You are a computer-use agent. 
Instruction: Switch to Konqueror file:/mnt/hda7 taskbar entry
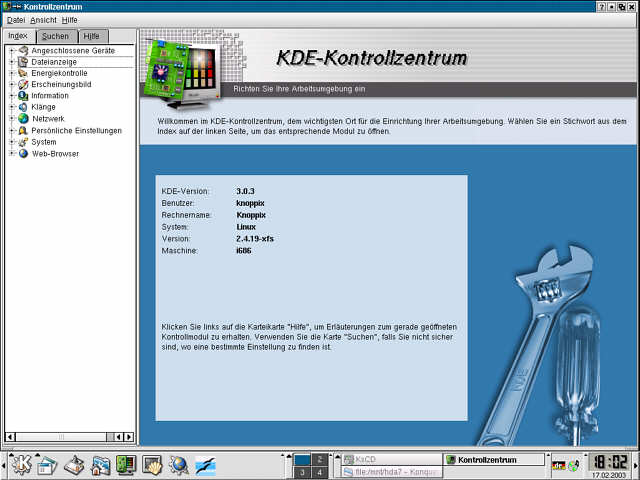391,472
